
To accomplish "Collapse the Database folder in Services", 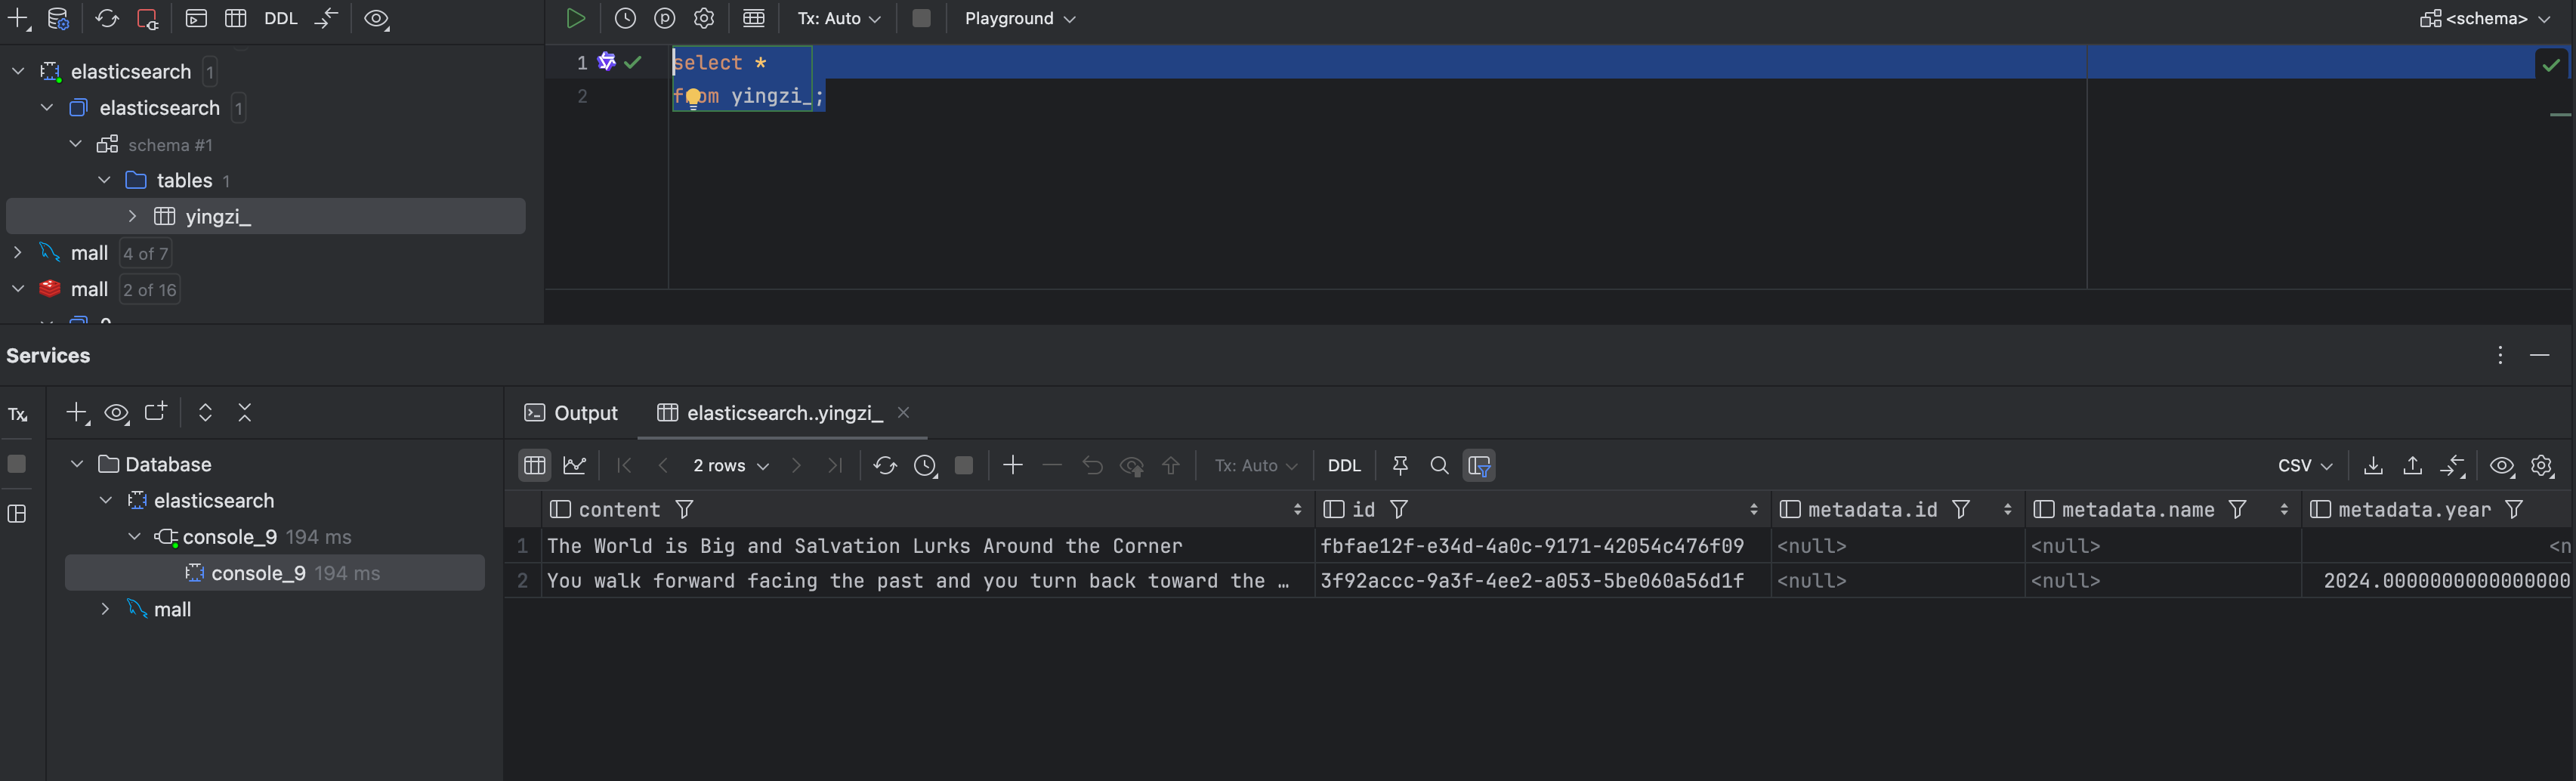I will (x=77, y=464).
